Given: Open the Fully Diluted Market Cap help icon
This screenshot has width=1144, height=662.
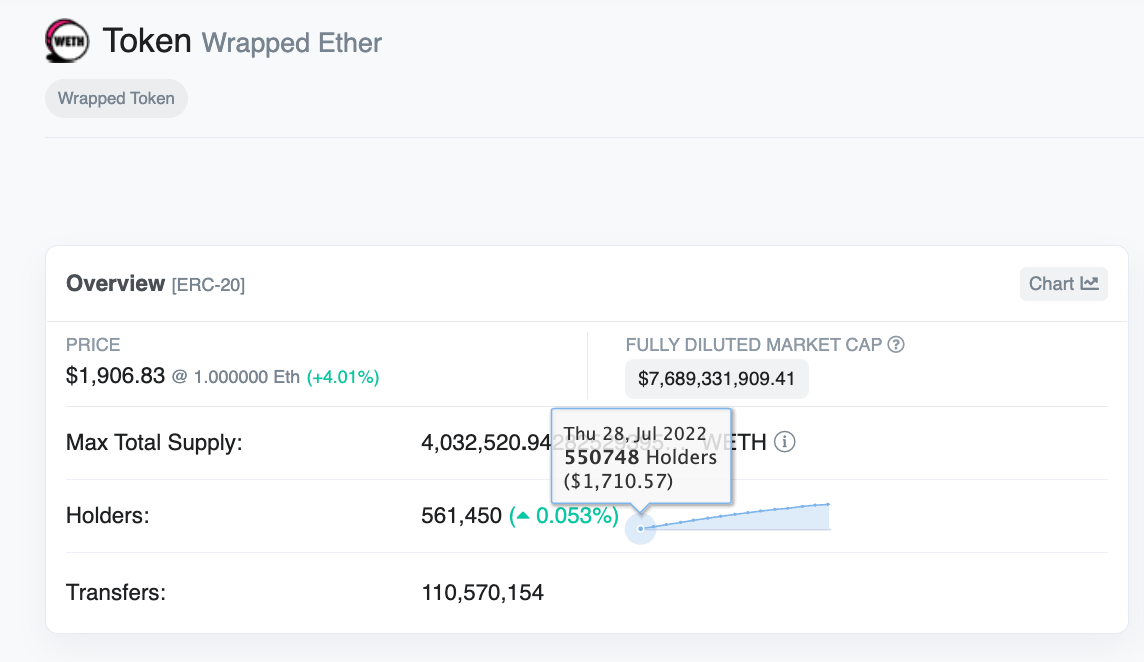Looking at the screenshot, I should (x=896, y=345).
